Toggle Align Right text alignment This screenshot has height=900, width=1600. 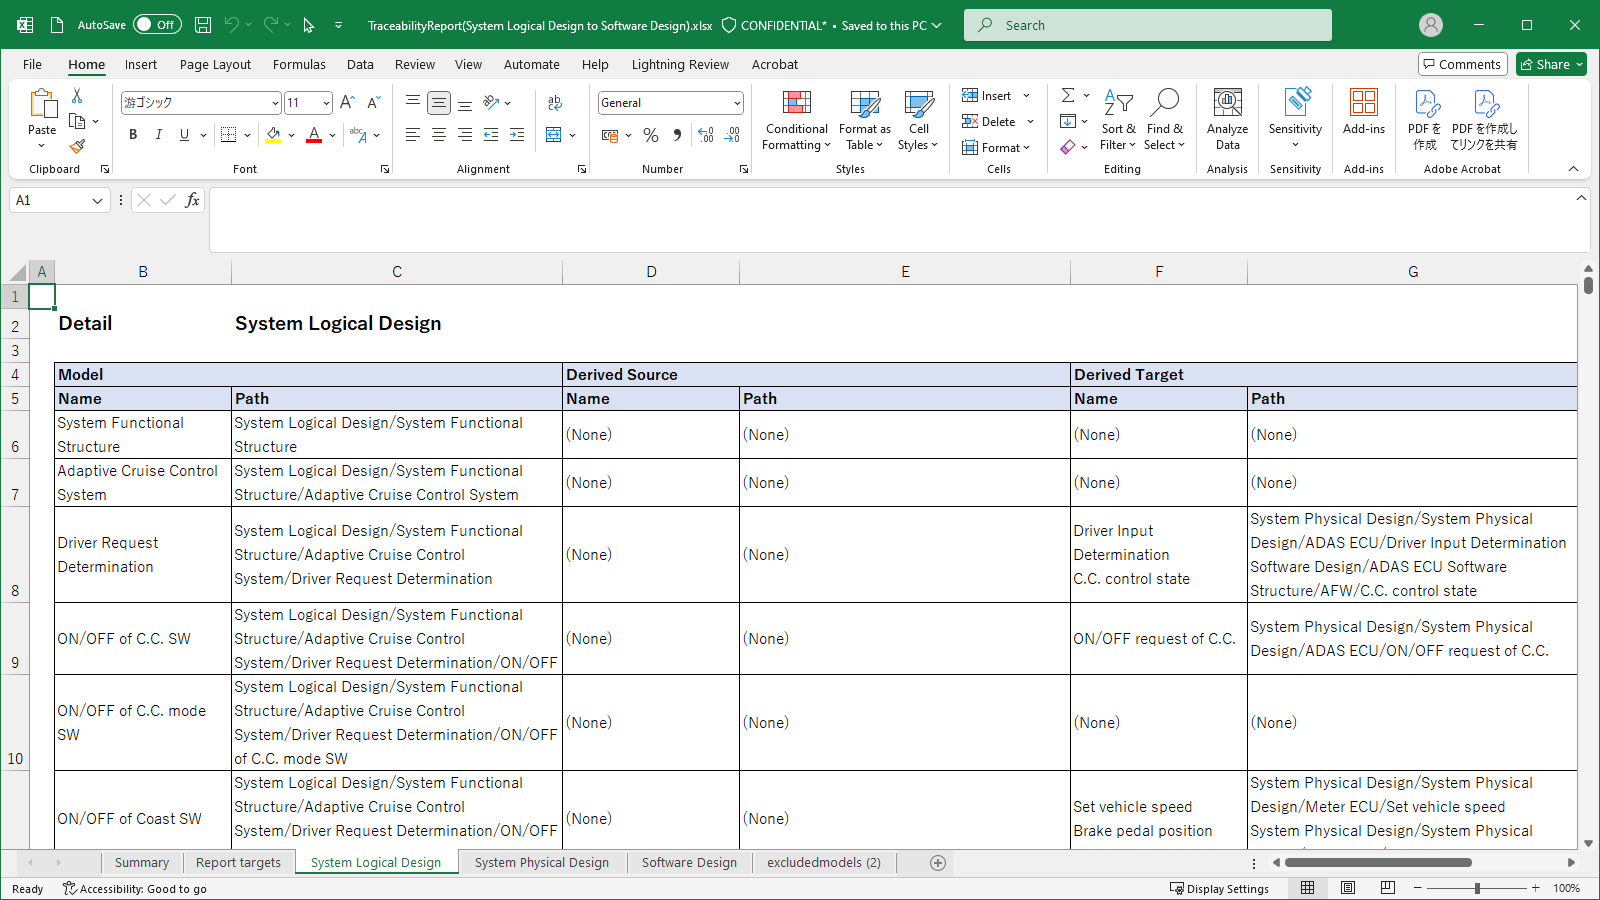coord(465,134)
